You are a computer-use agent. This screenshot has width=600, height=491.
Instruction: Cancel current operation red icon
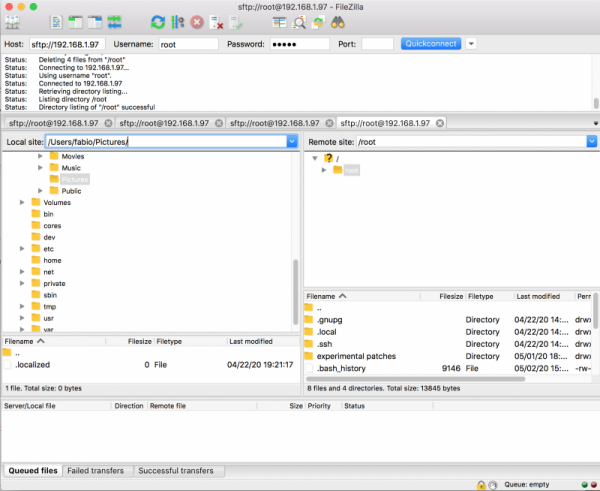197,23
